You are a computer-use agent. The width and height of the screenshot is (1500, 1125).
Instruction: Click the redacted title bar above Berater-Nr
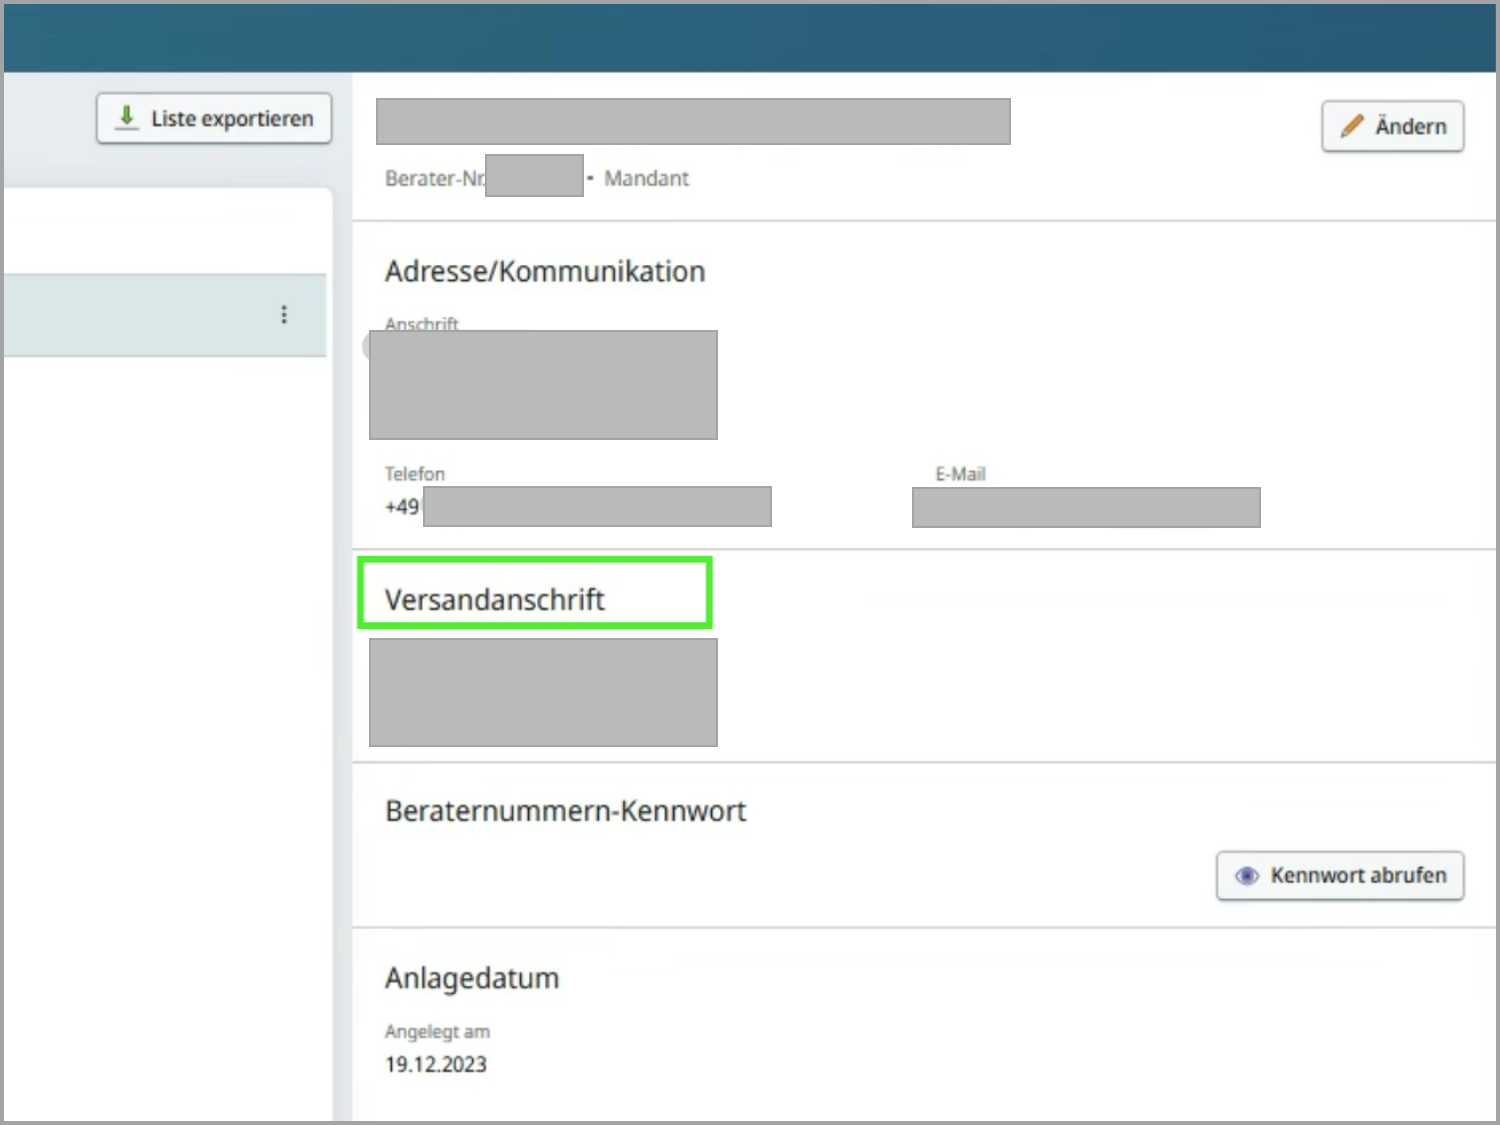(693, 121)
